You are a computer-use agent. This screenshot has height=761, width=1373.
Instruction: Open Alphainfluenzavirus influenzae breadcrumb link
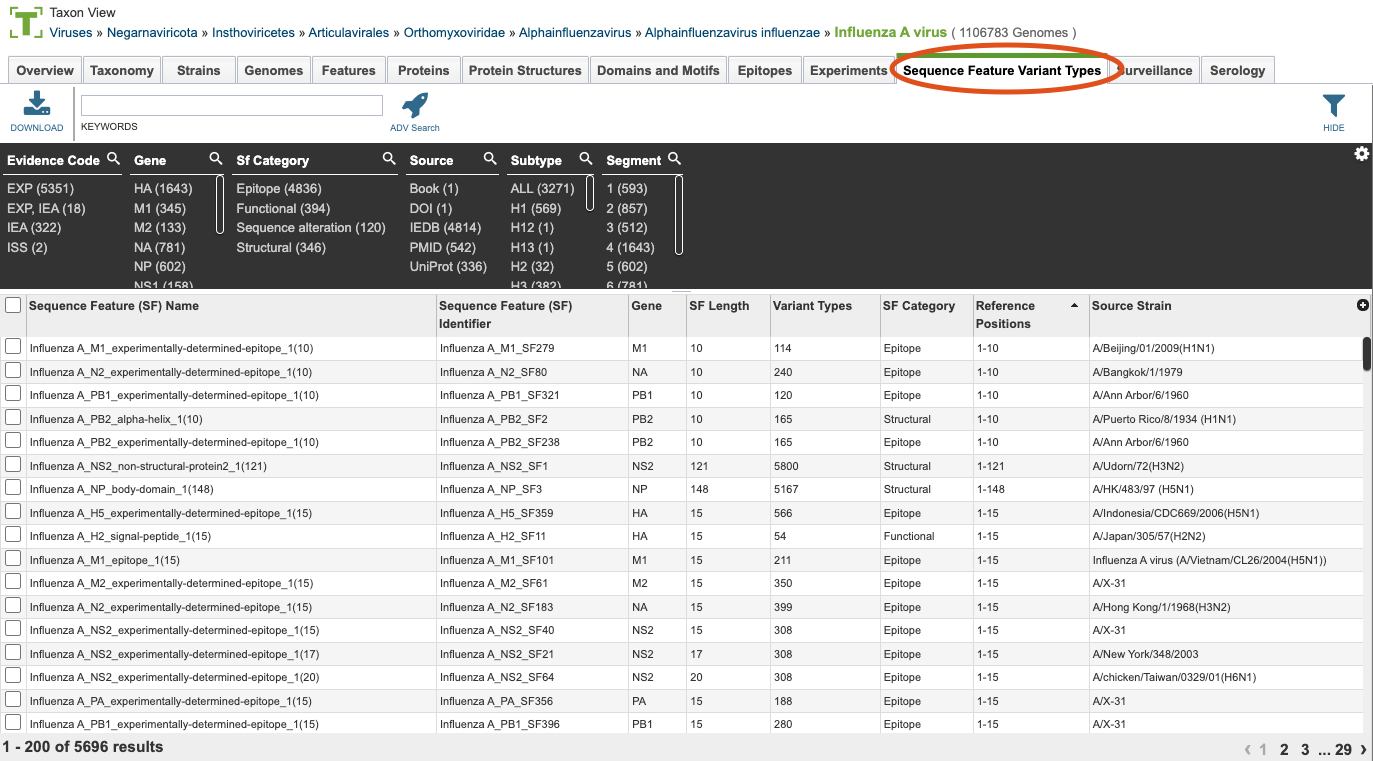click(x=734, y=33)
